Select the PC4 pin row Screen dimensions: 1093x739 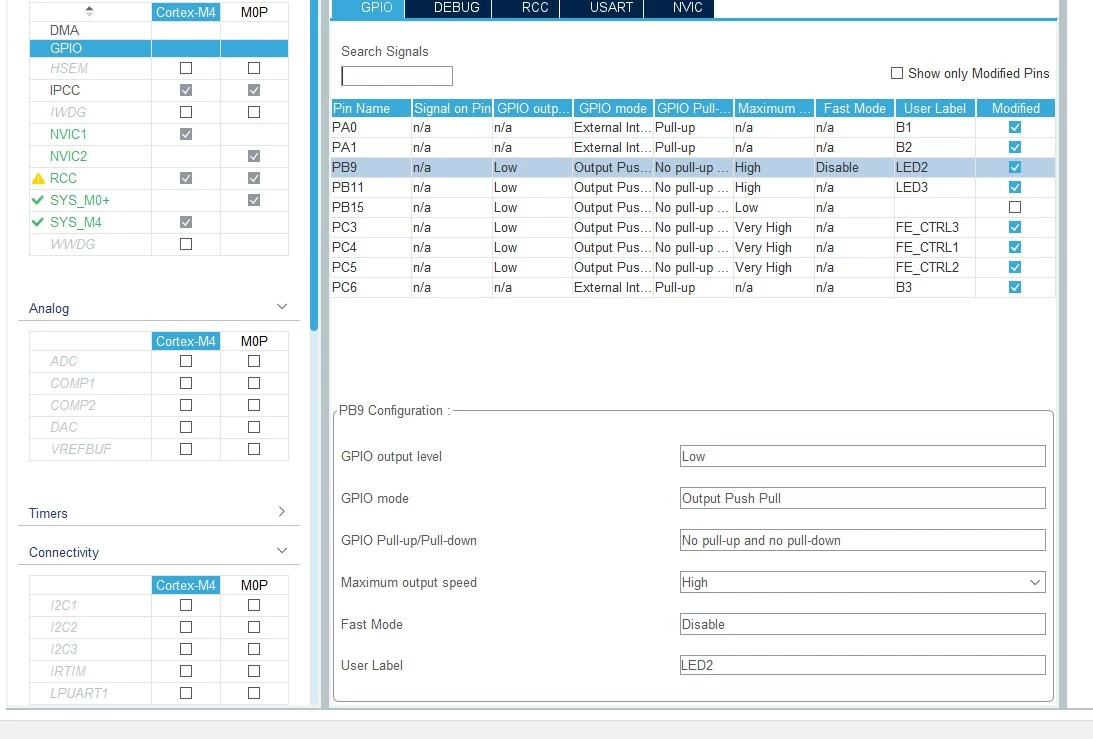click(693, 247)
